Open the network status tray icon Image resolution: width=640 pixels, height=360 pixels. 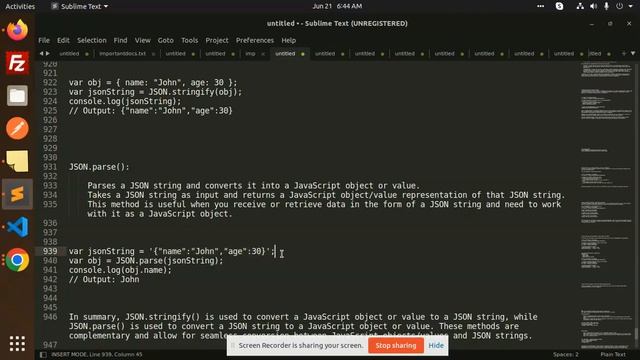[x=580, y=6]
